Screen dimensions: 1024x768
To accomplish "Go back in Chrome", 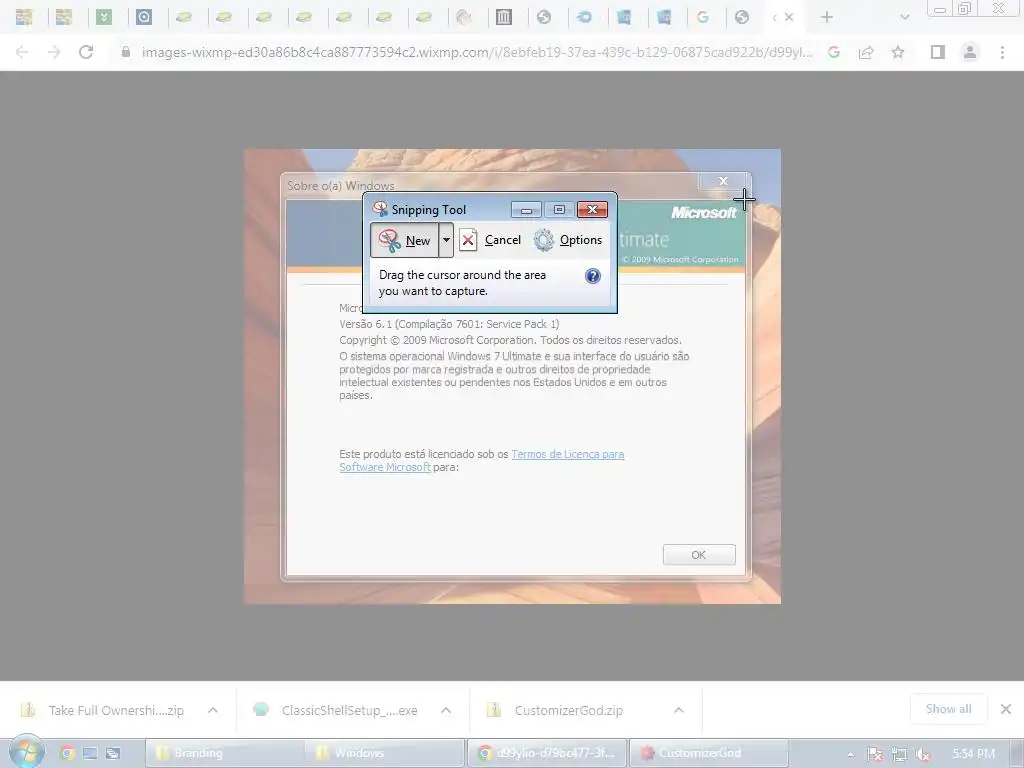I will (22, 52).
